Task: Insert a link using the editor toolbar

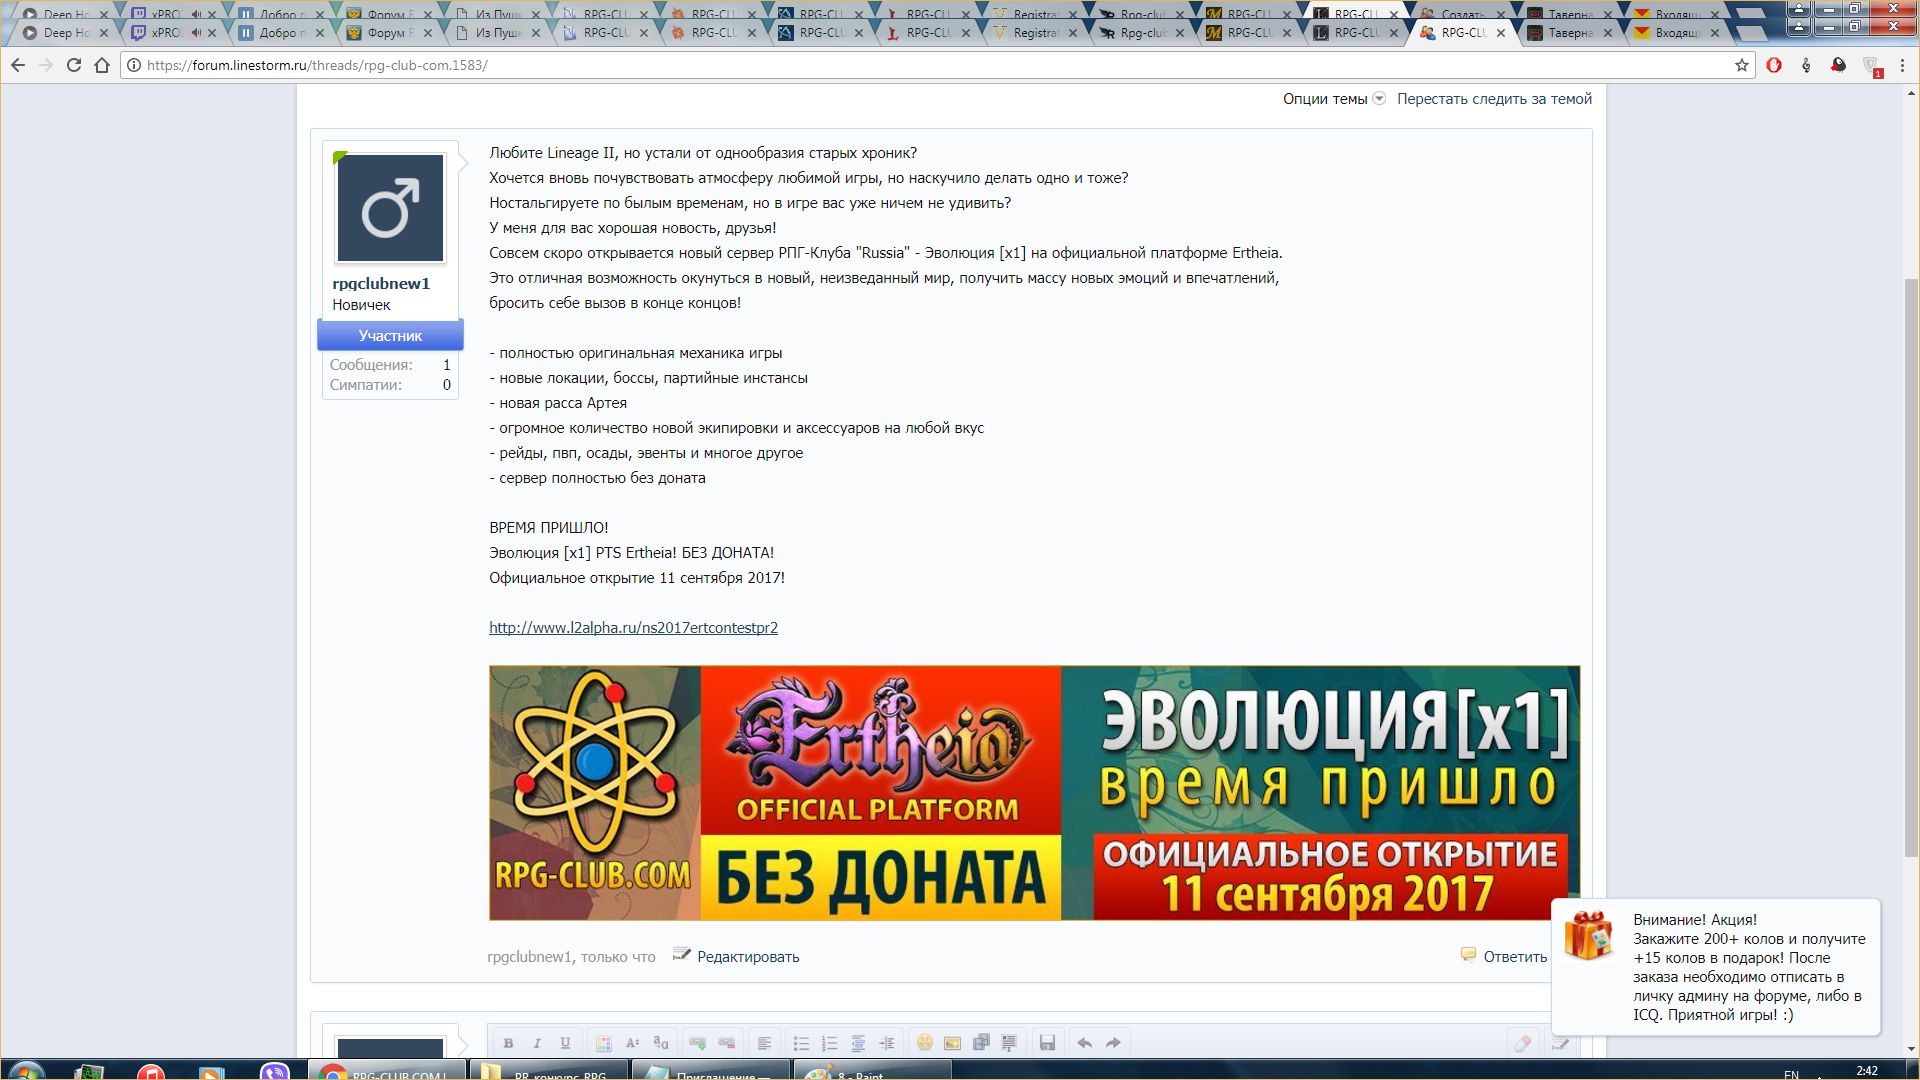Action: [x=698, y=1043]
